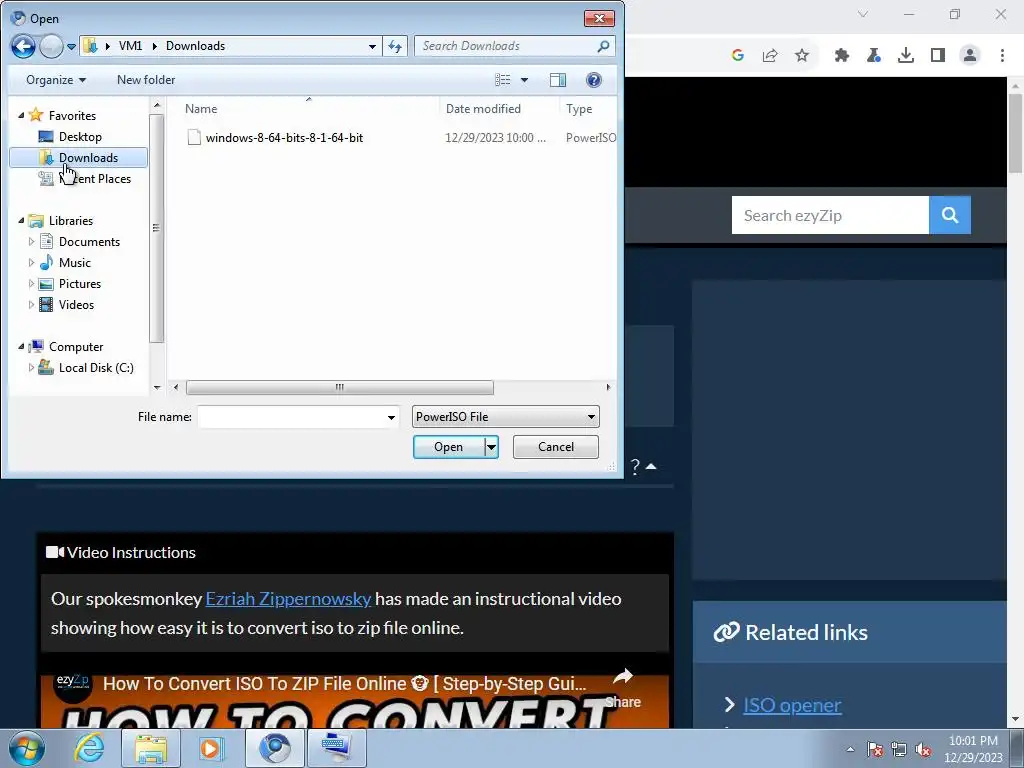Follow the Ezriah Zippernowsky link
This screenshot has width=1024, height=768.
pyautogui.click(x=288, y=599)
